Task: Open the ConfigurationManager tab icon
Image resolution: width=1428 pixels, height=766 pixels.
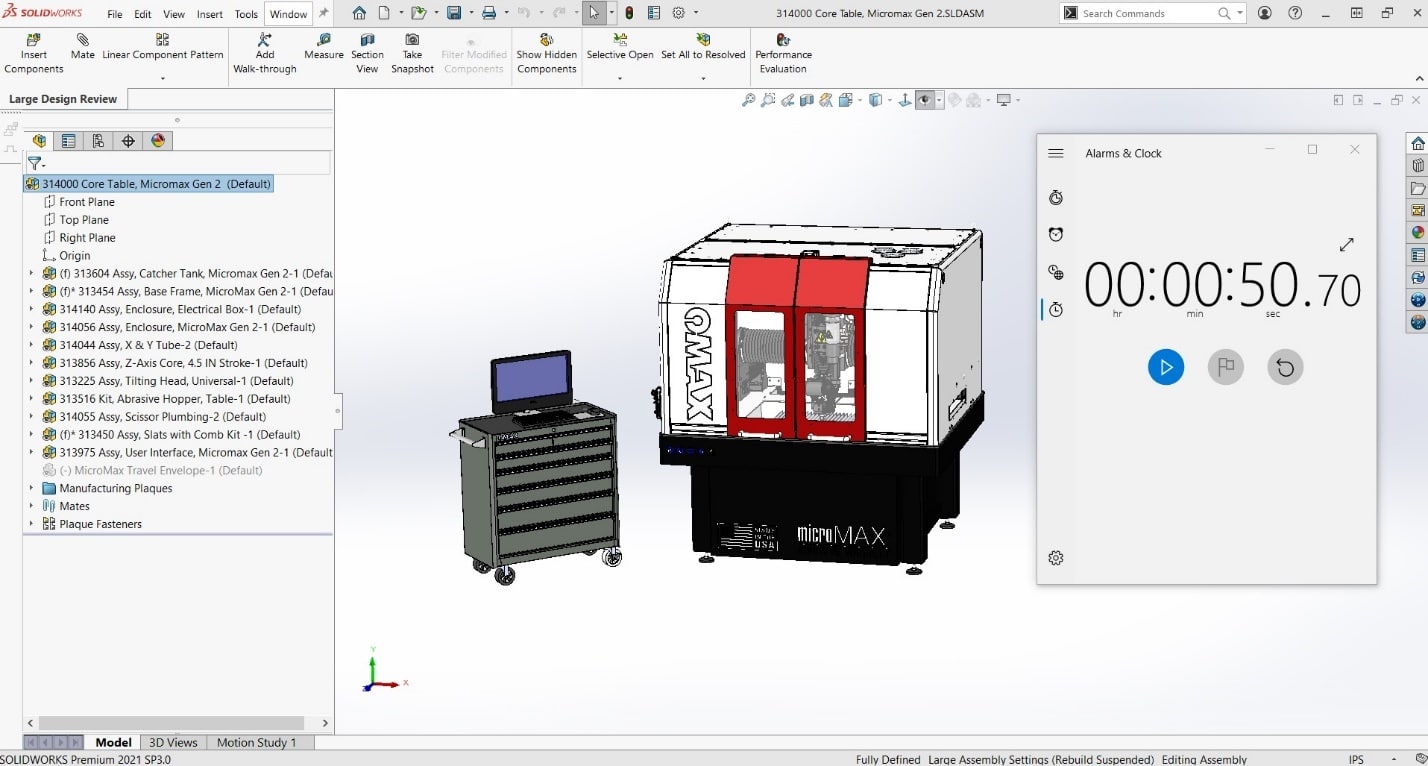Action: point(98,141)
